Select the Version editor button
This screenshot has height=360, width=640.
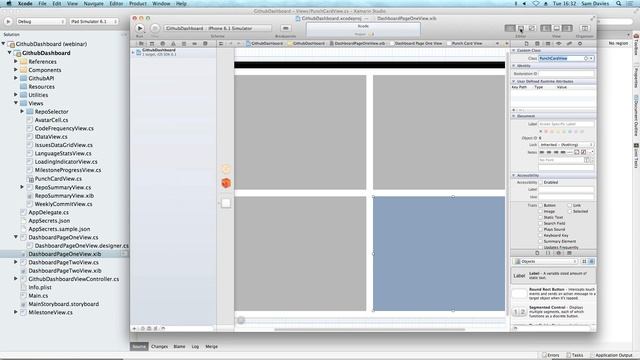[x=532, y=28]
